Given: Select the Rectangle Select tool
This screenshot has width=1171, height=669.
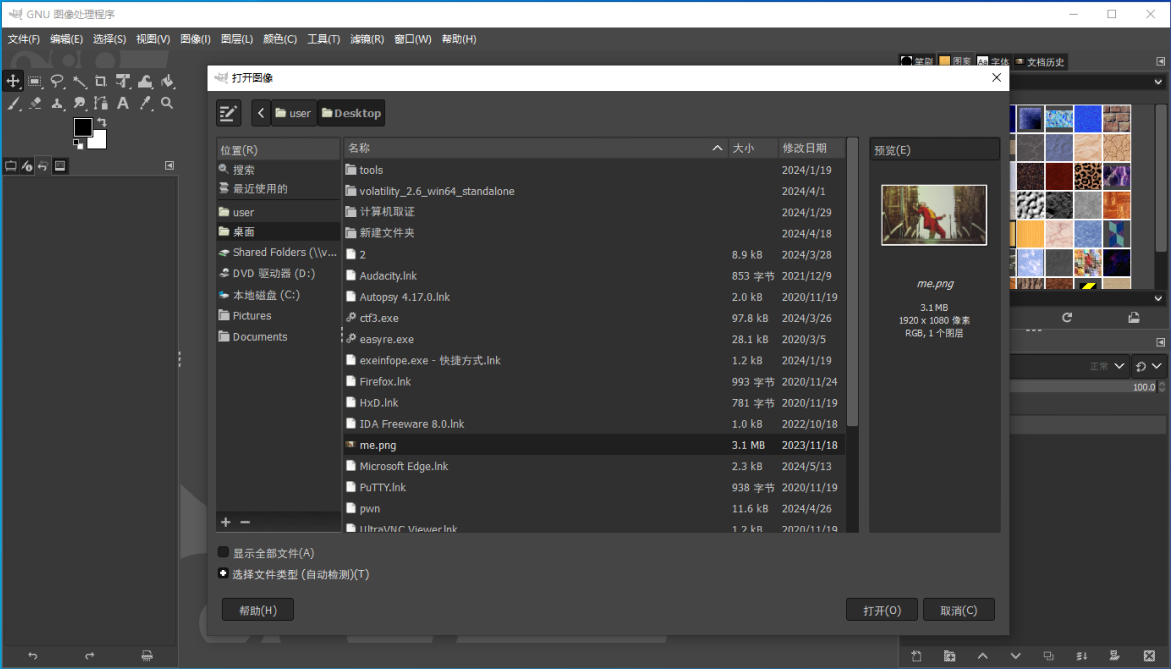Looking at the screenshot, I should click(x=35, y=81).
